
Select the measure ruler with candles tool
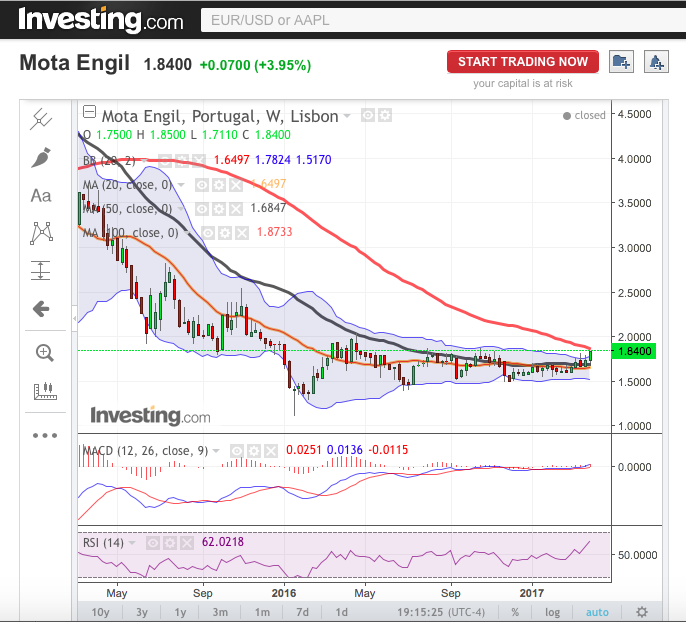45,391
